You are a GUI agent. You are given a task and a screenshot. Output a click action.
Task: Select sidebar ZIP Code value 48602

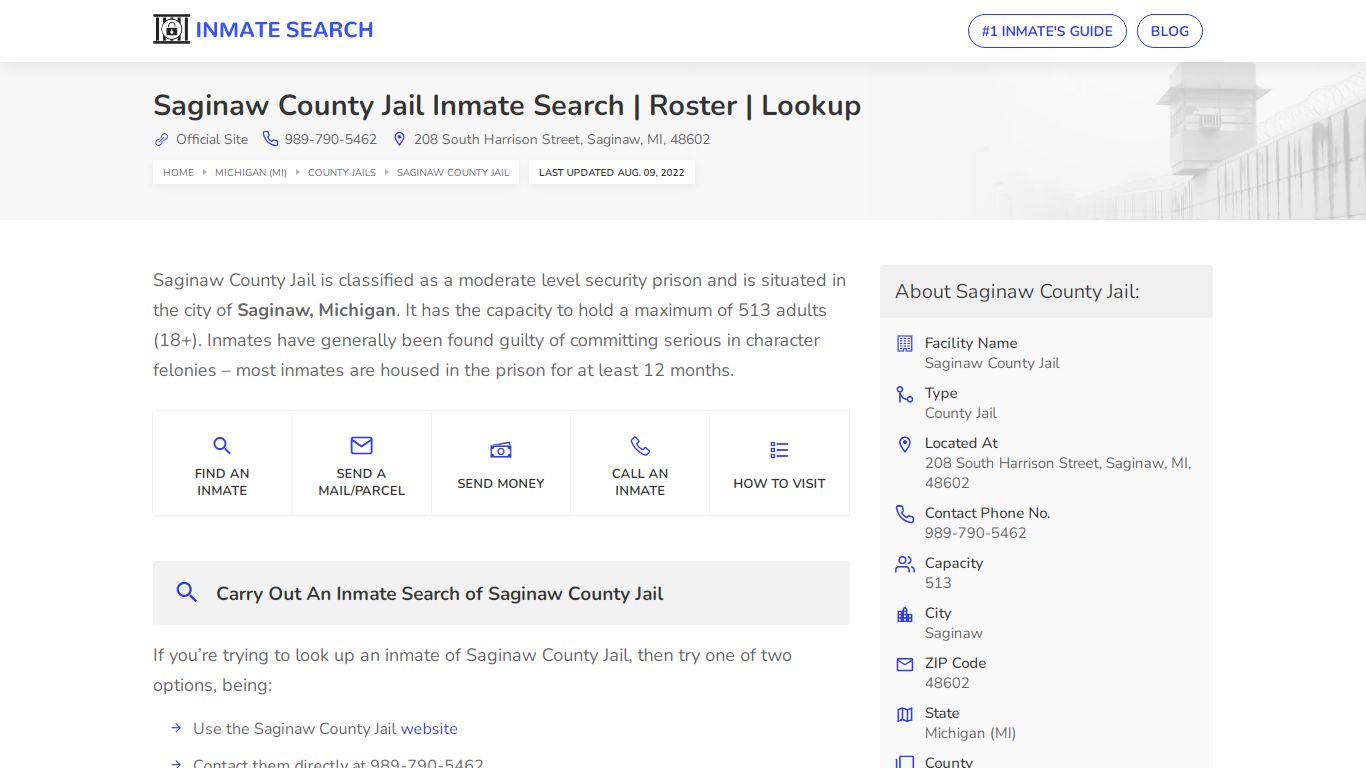point(947,683)
